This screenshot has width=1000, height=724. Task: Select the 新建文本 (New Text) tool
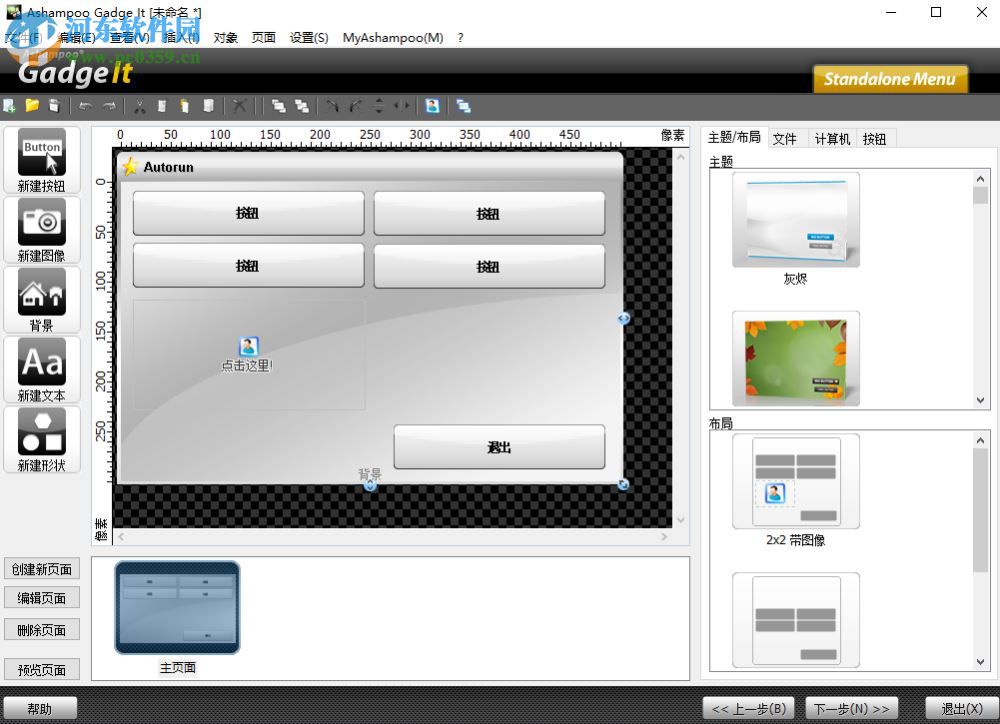click(x=41, y=368)
